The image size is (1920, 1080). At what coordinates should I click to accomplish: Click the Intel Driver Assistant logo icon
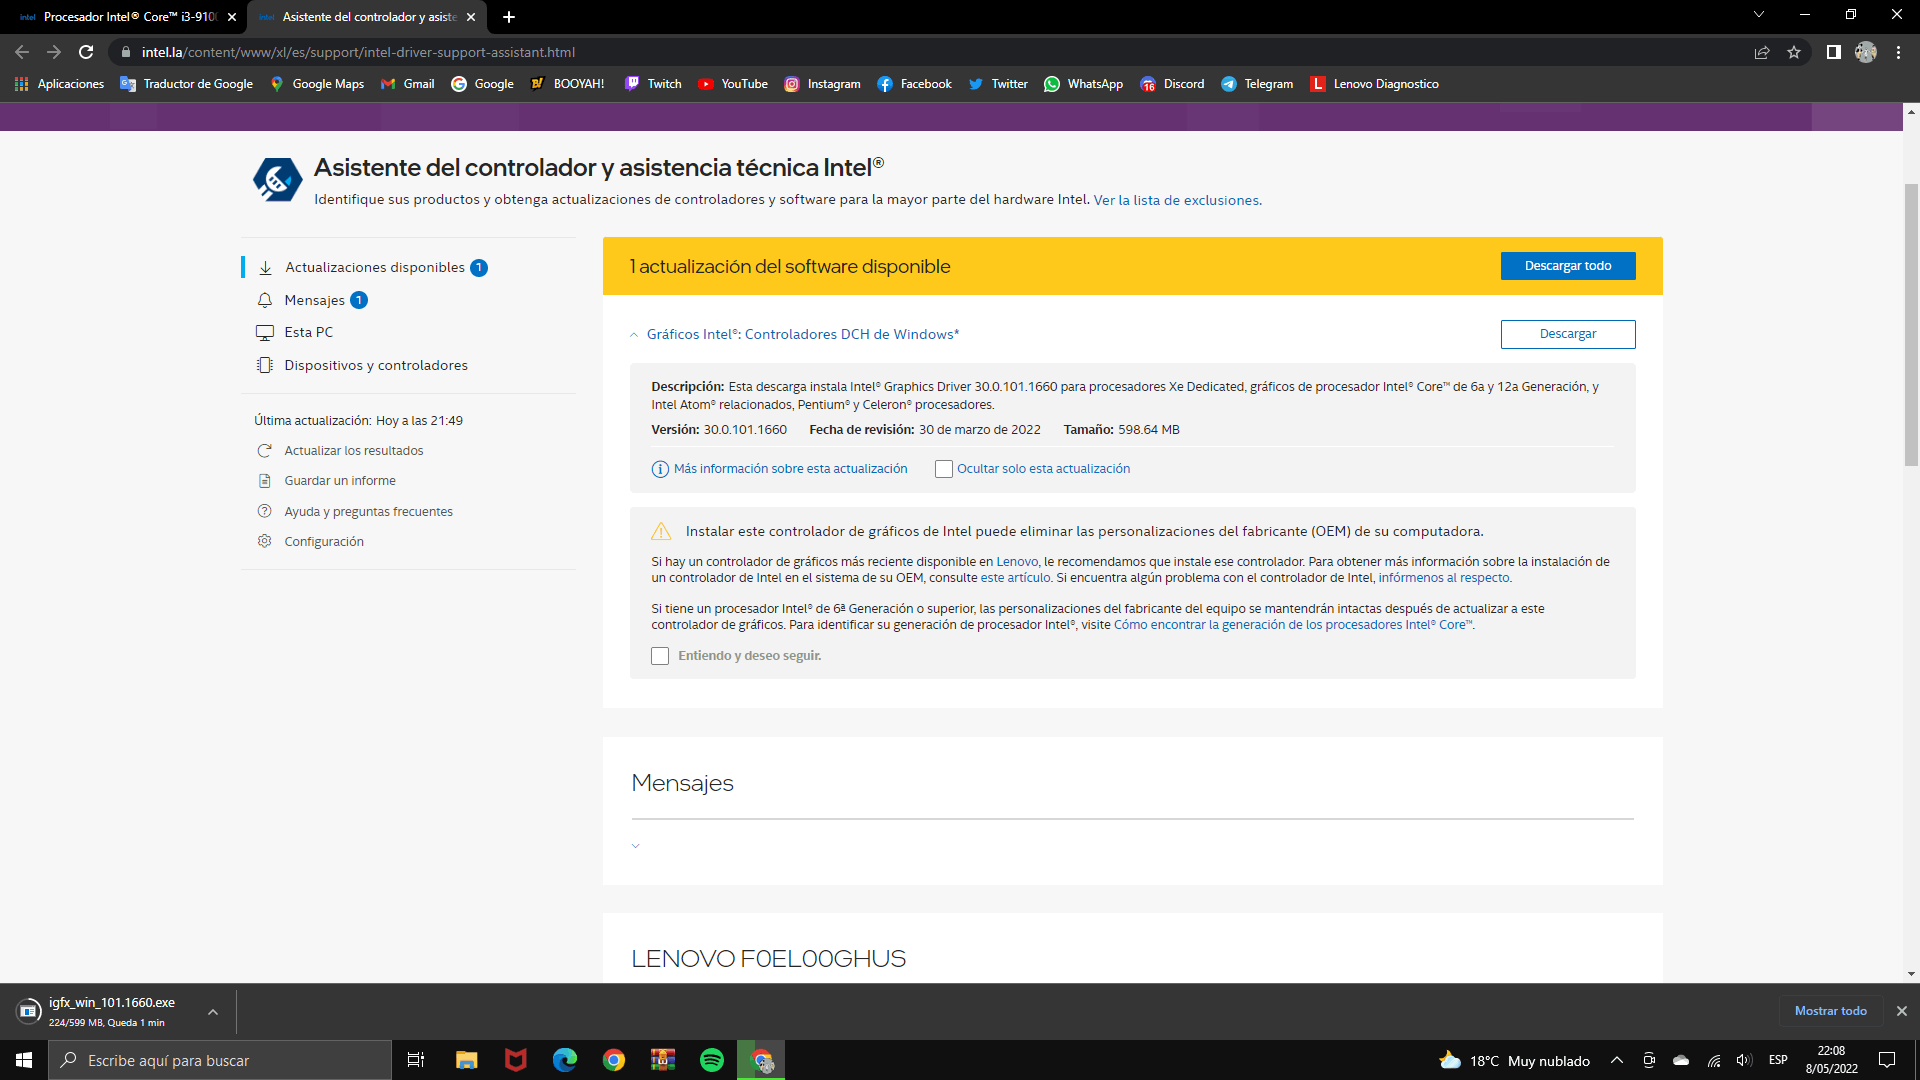277,180
